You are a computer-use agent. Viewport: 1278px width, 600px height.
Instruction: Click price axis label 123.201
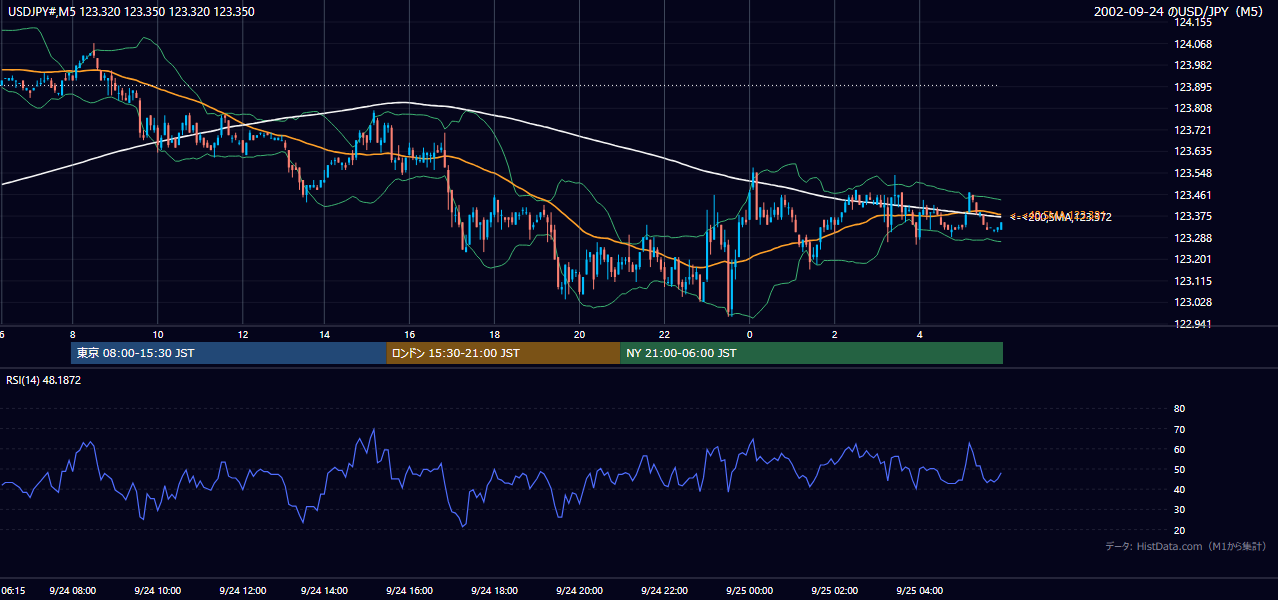tap(1192, 259)
